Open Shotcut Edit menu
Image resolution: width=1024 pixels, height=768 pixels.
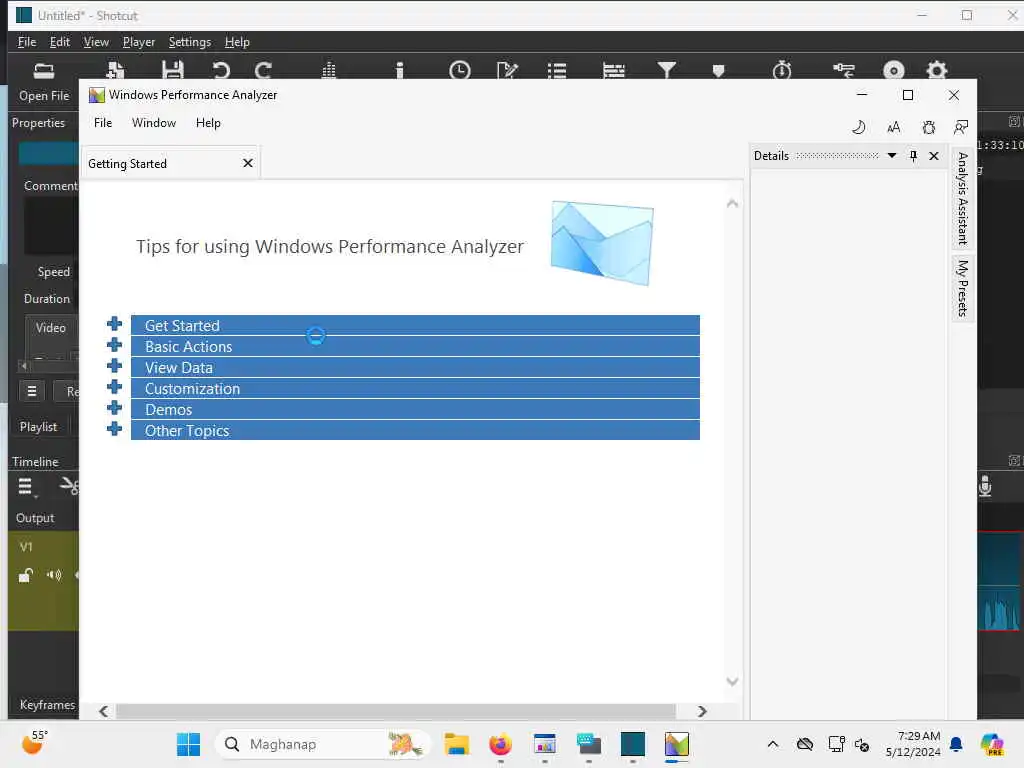[59, 42]
